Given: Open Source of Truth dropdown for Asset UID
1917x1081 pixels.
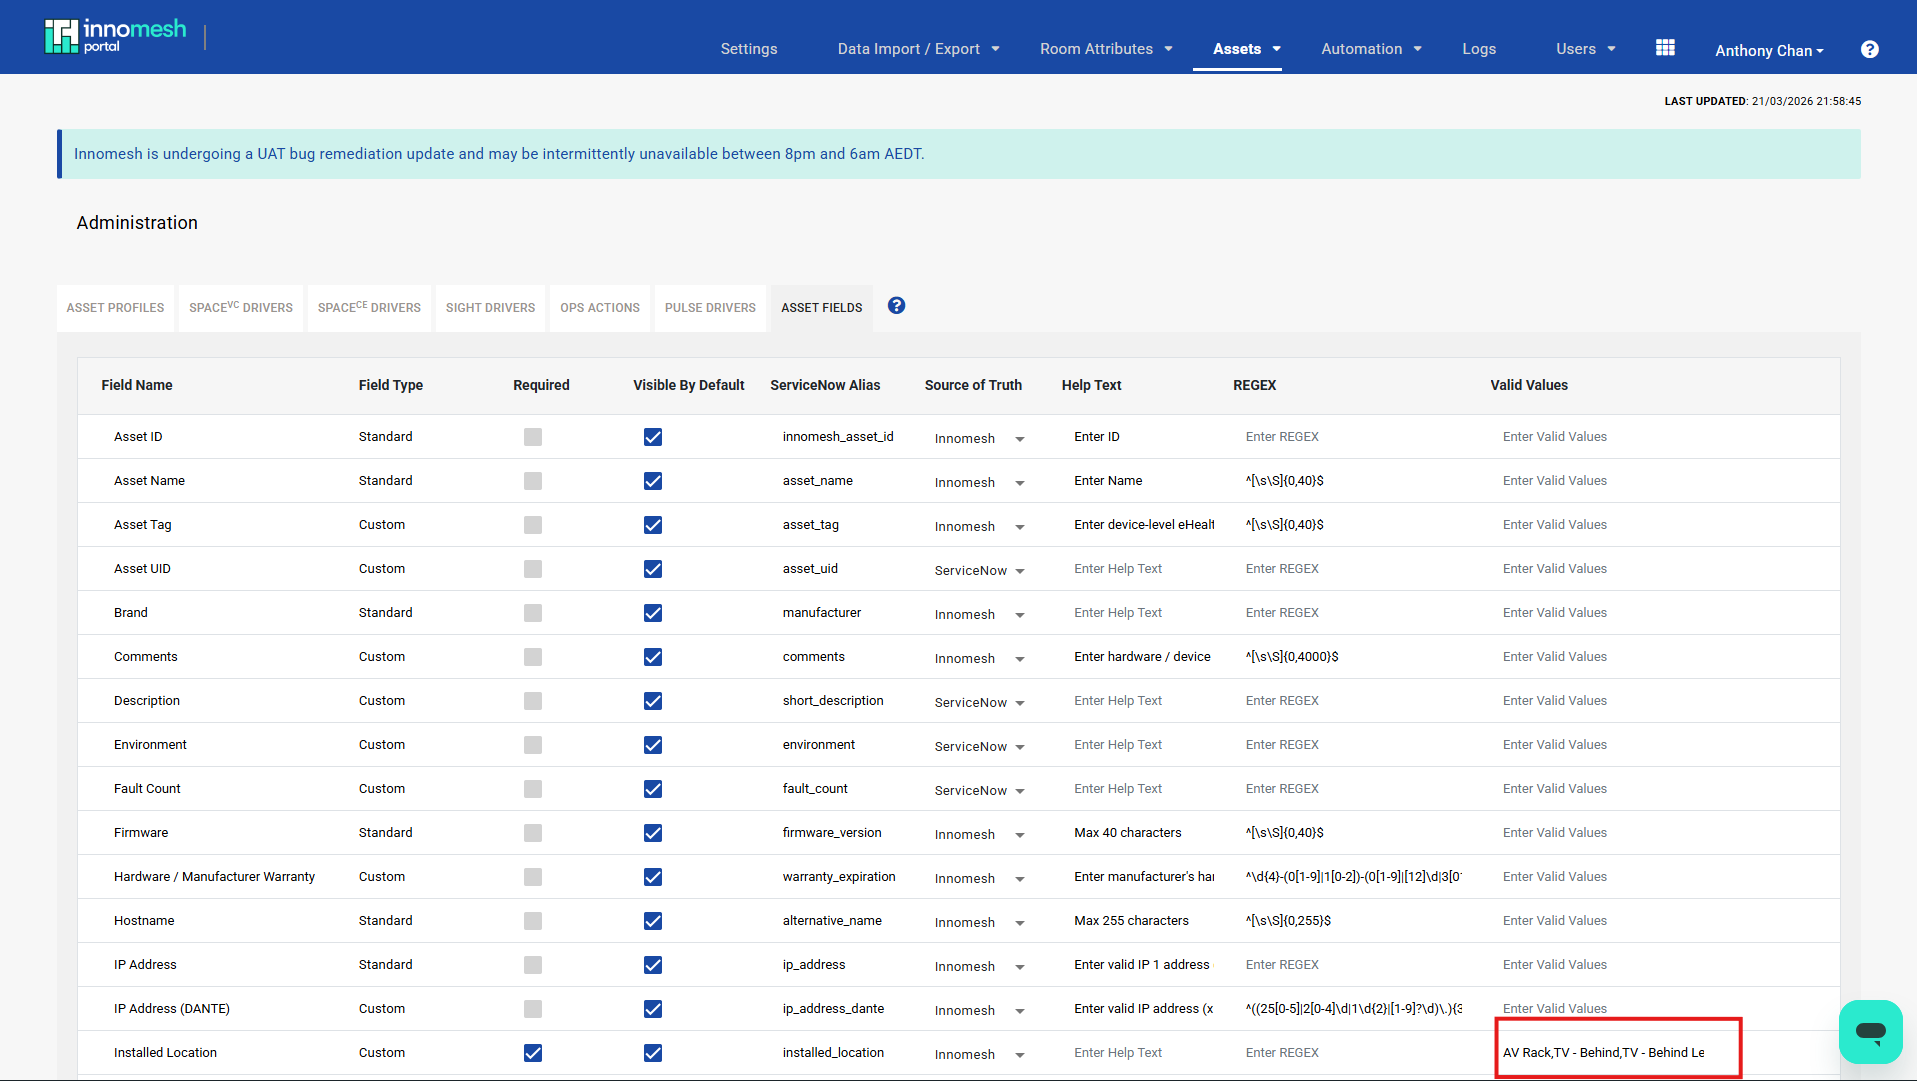Looking at the screenshot, I should [x=978, y=570].
